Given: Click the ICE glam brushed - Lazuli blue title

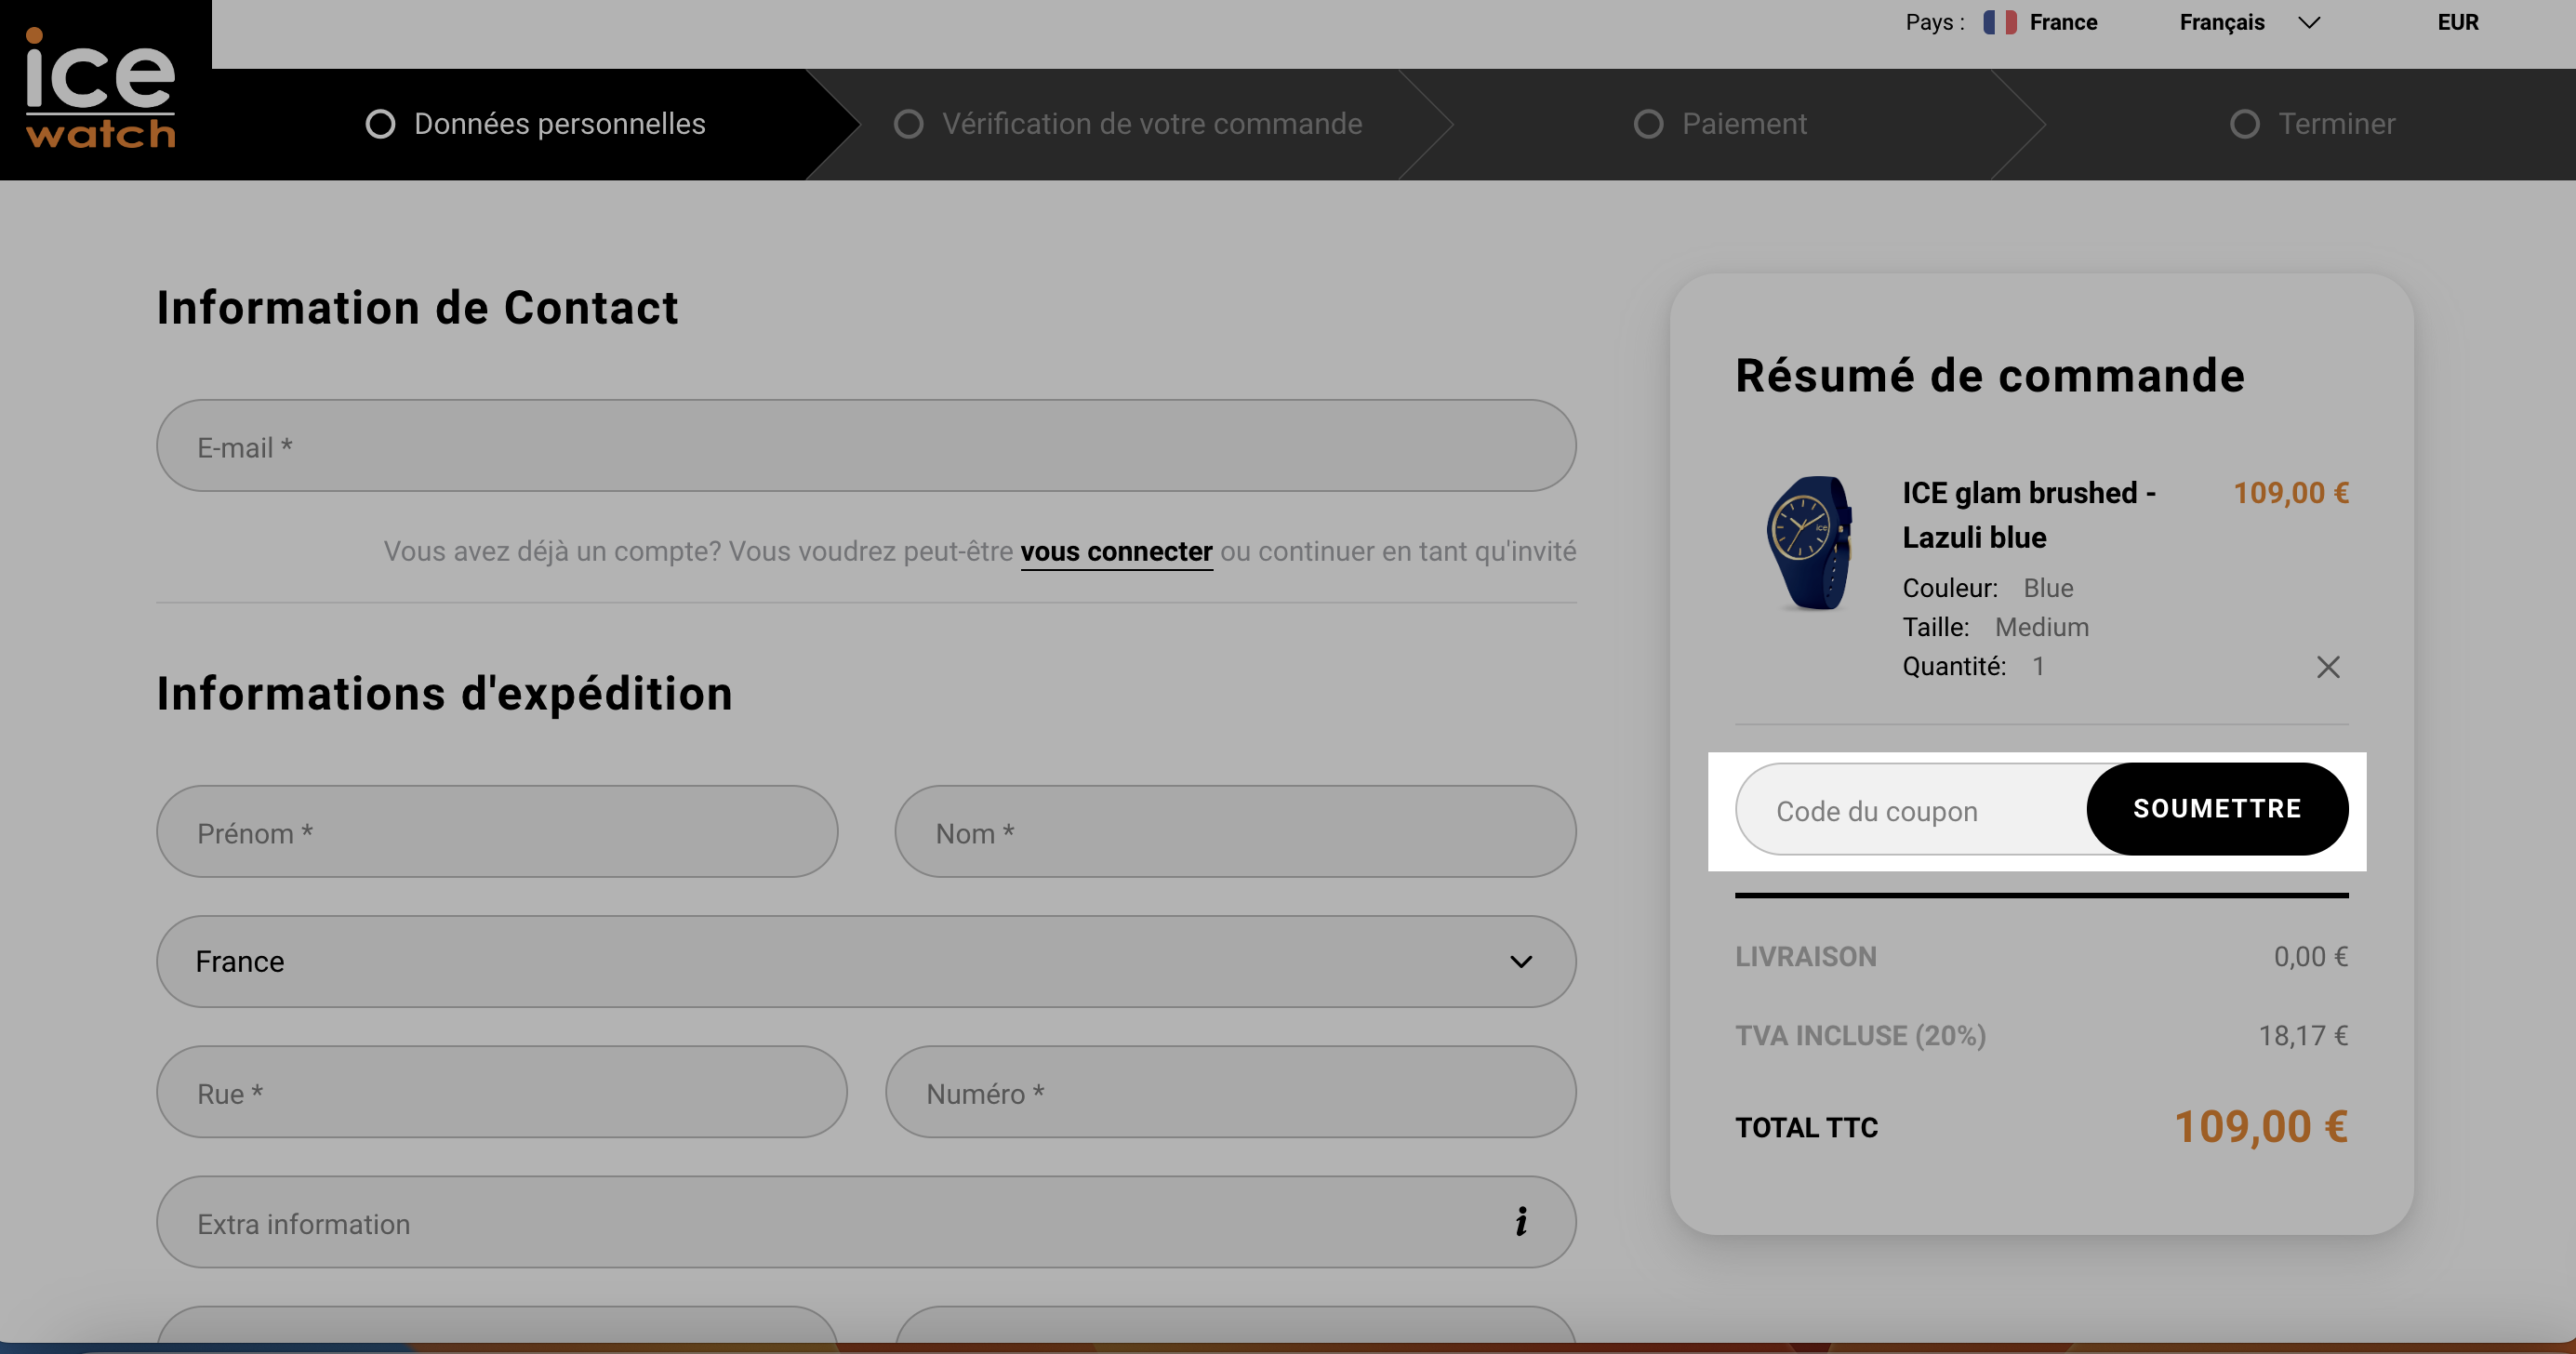Looking at the screenshot, I should pos(2029,515).
